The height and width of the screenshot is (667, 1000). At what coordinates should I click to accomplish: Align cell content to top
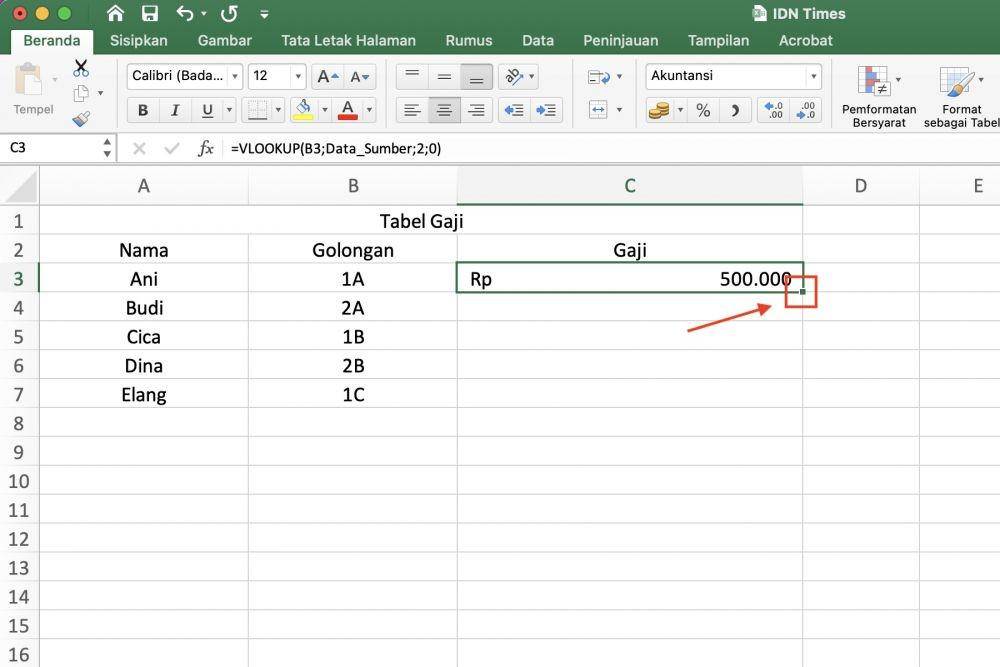(x=413, y=77)
